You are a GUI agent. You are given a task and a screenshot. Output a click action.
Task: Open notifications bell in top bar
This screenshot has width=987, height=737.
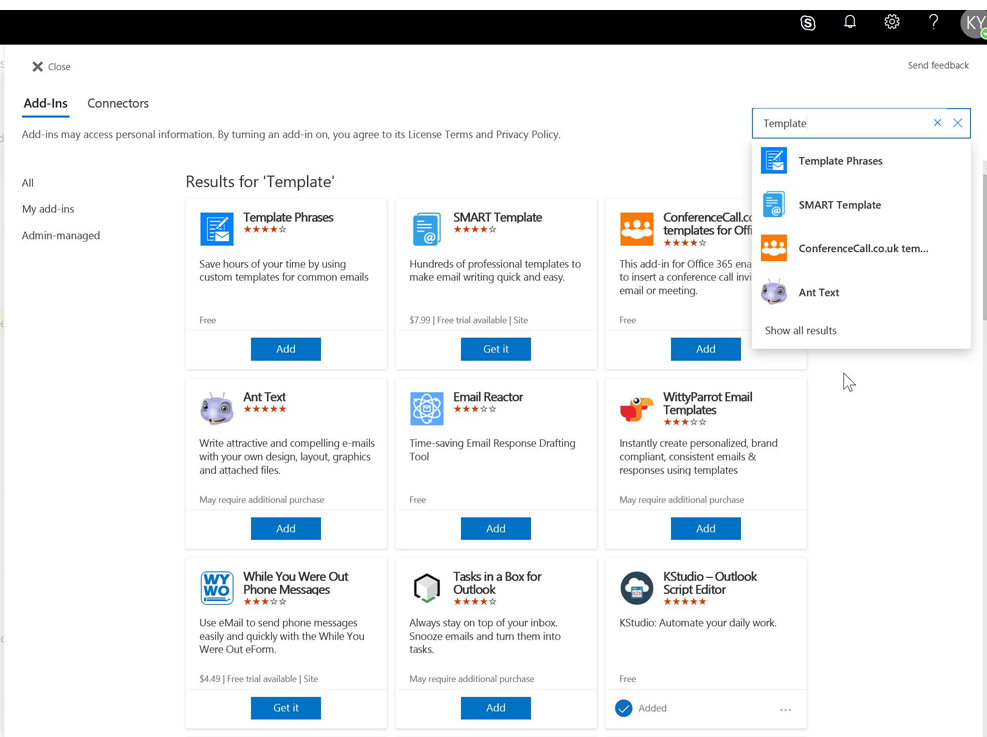850,22
